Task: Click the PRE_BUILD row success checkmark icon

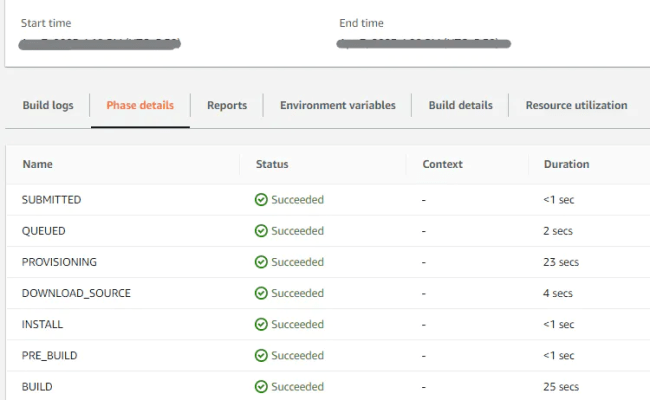Action: click(261, 355)
